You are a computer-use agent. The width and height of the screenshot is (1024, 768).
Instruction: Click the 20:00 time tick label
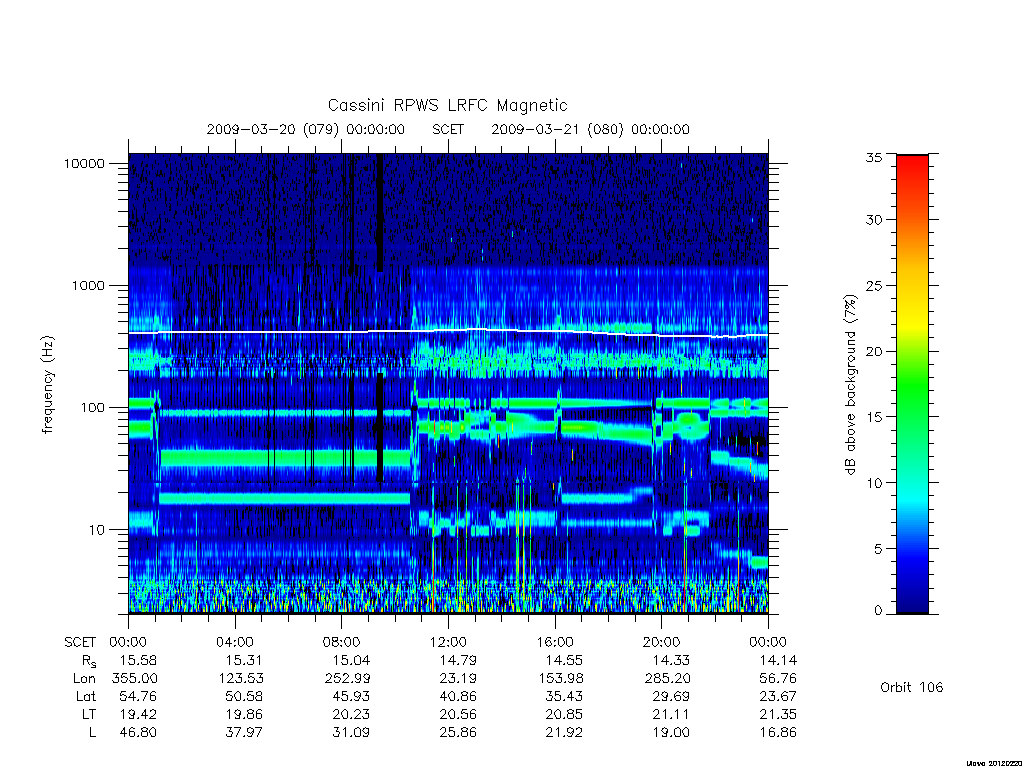[x=662, y=642]
